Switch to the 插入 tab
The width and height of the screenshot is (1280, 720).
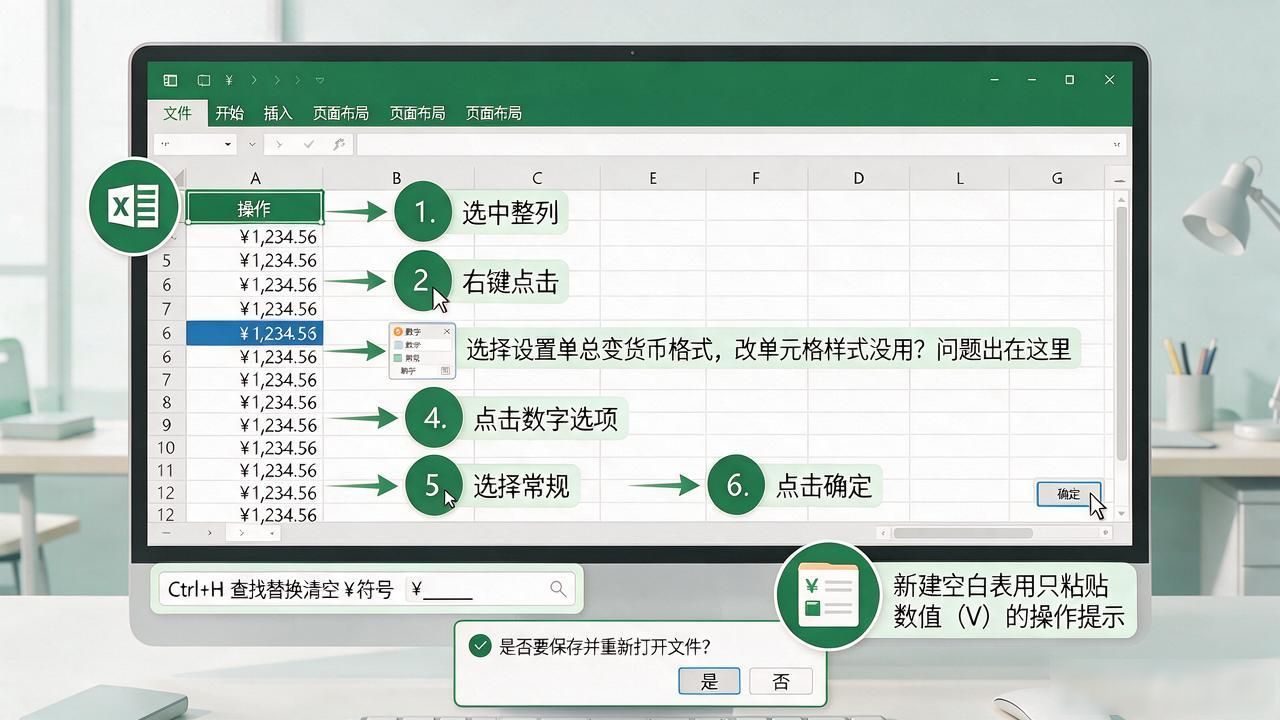(278, 113)
